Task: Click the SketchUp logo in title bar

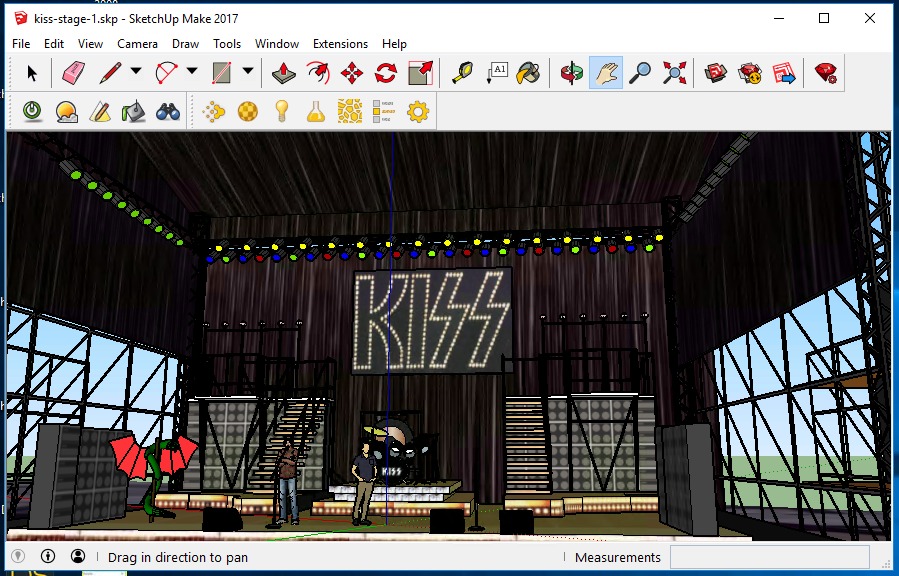Action: point(21,18)
